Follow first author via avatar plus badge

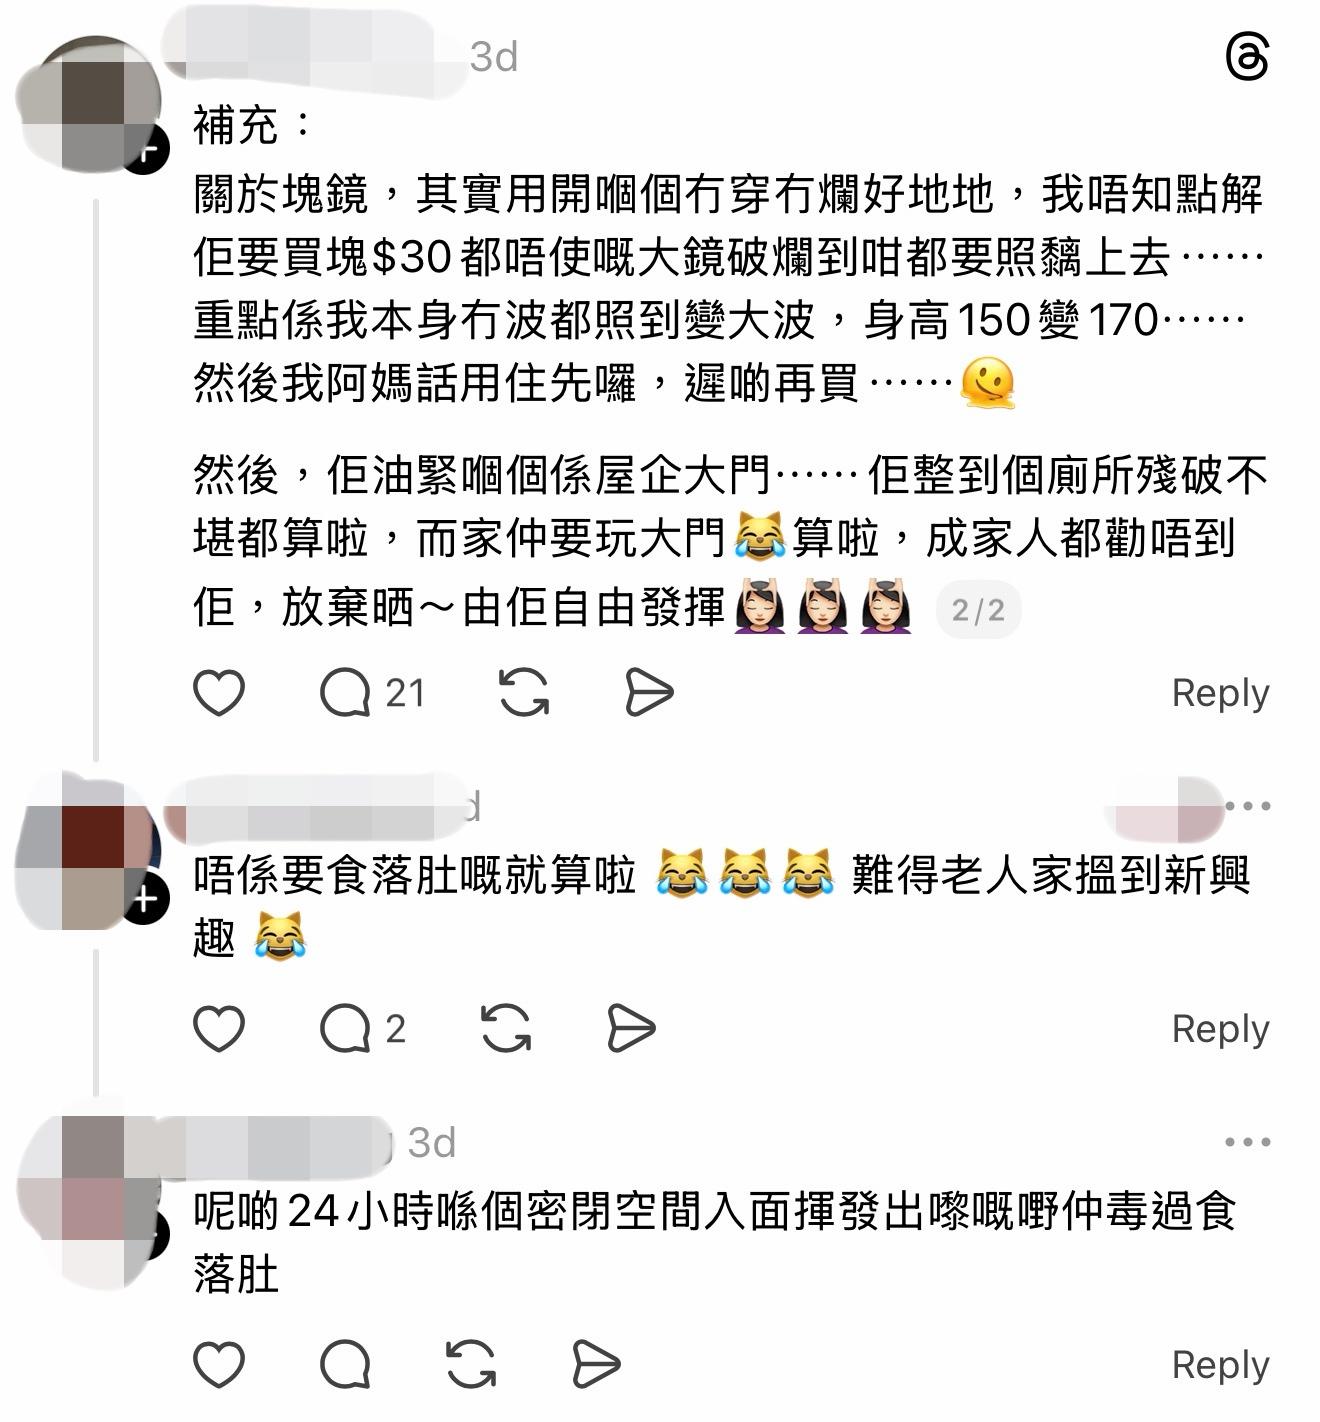coord(146,151)
